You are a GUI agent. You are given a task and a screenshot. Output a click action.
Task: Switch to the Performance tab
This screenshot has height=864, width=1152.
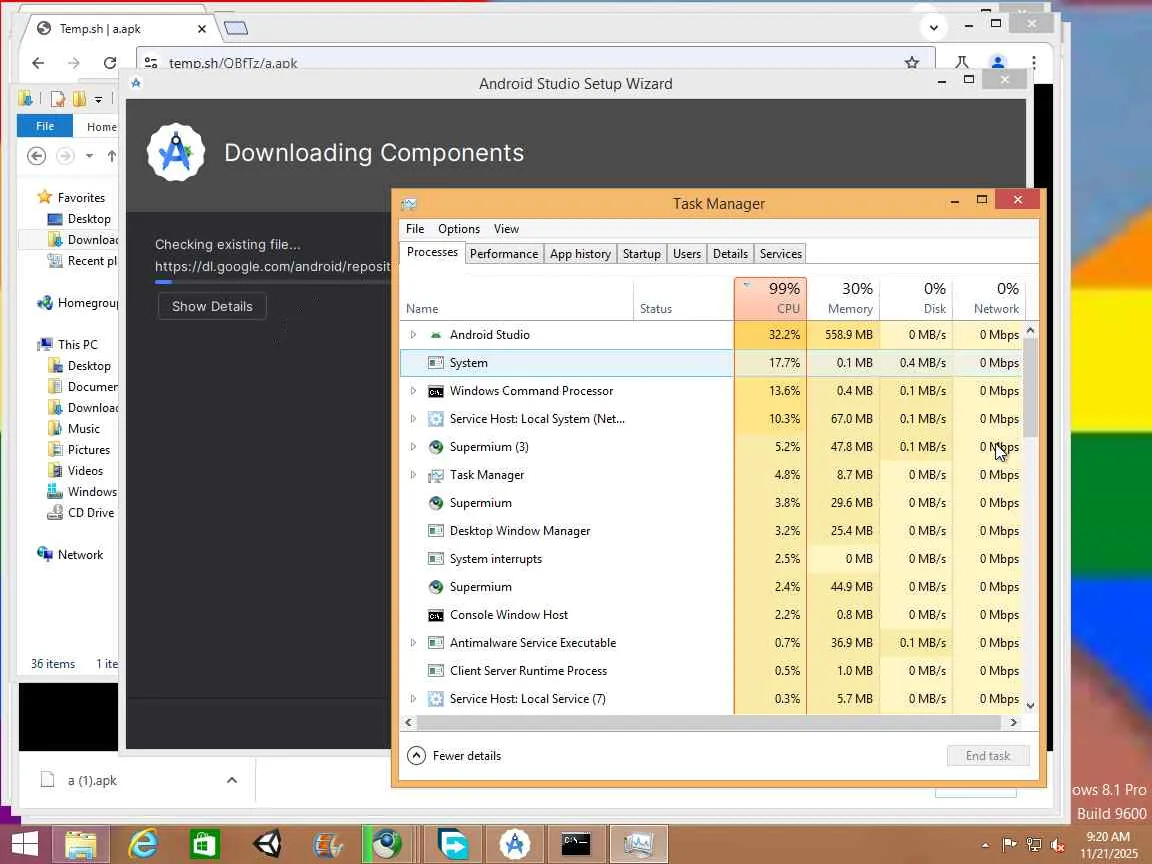tap(504, 253)
